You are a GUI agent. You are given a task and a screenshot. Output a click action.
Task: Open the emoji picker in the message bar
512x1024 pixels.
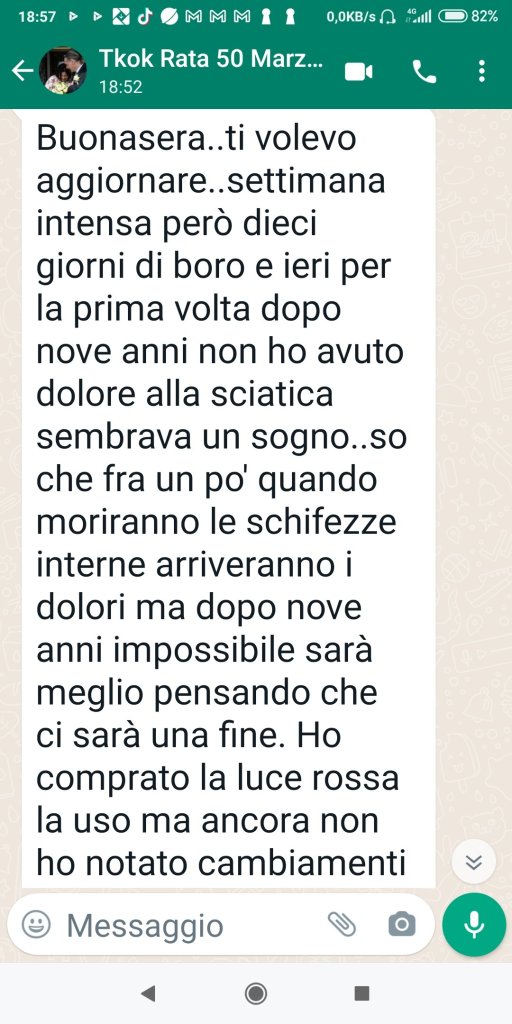pos(36,924)
